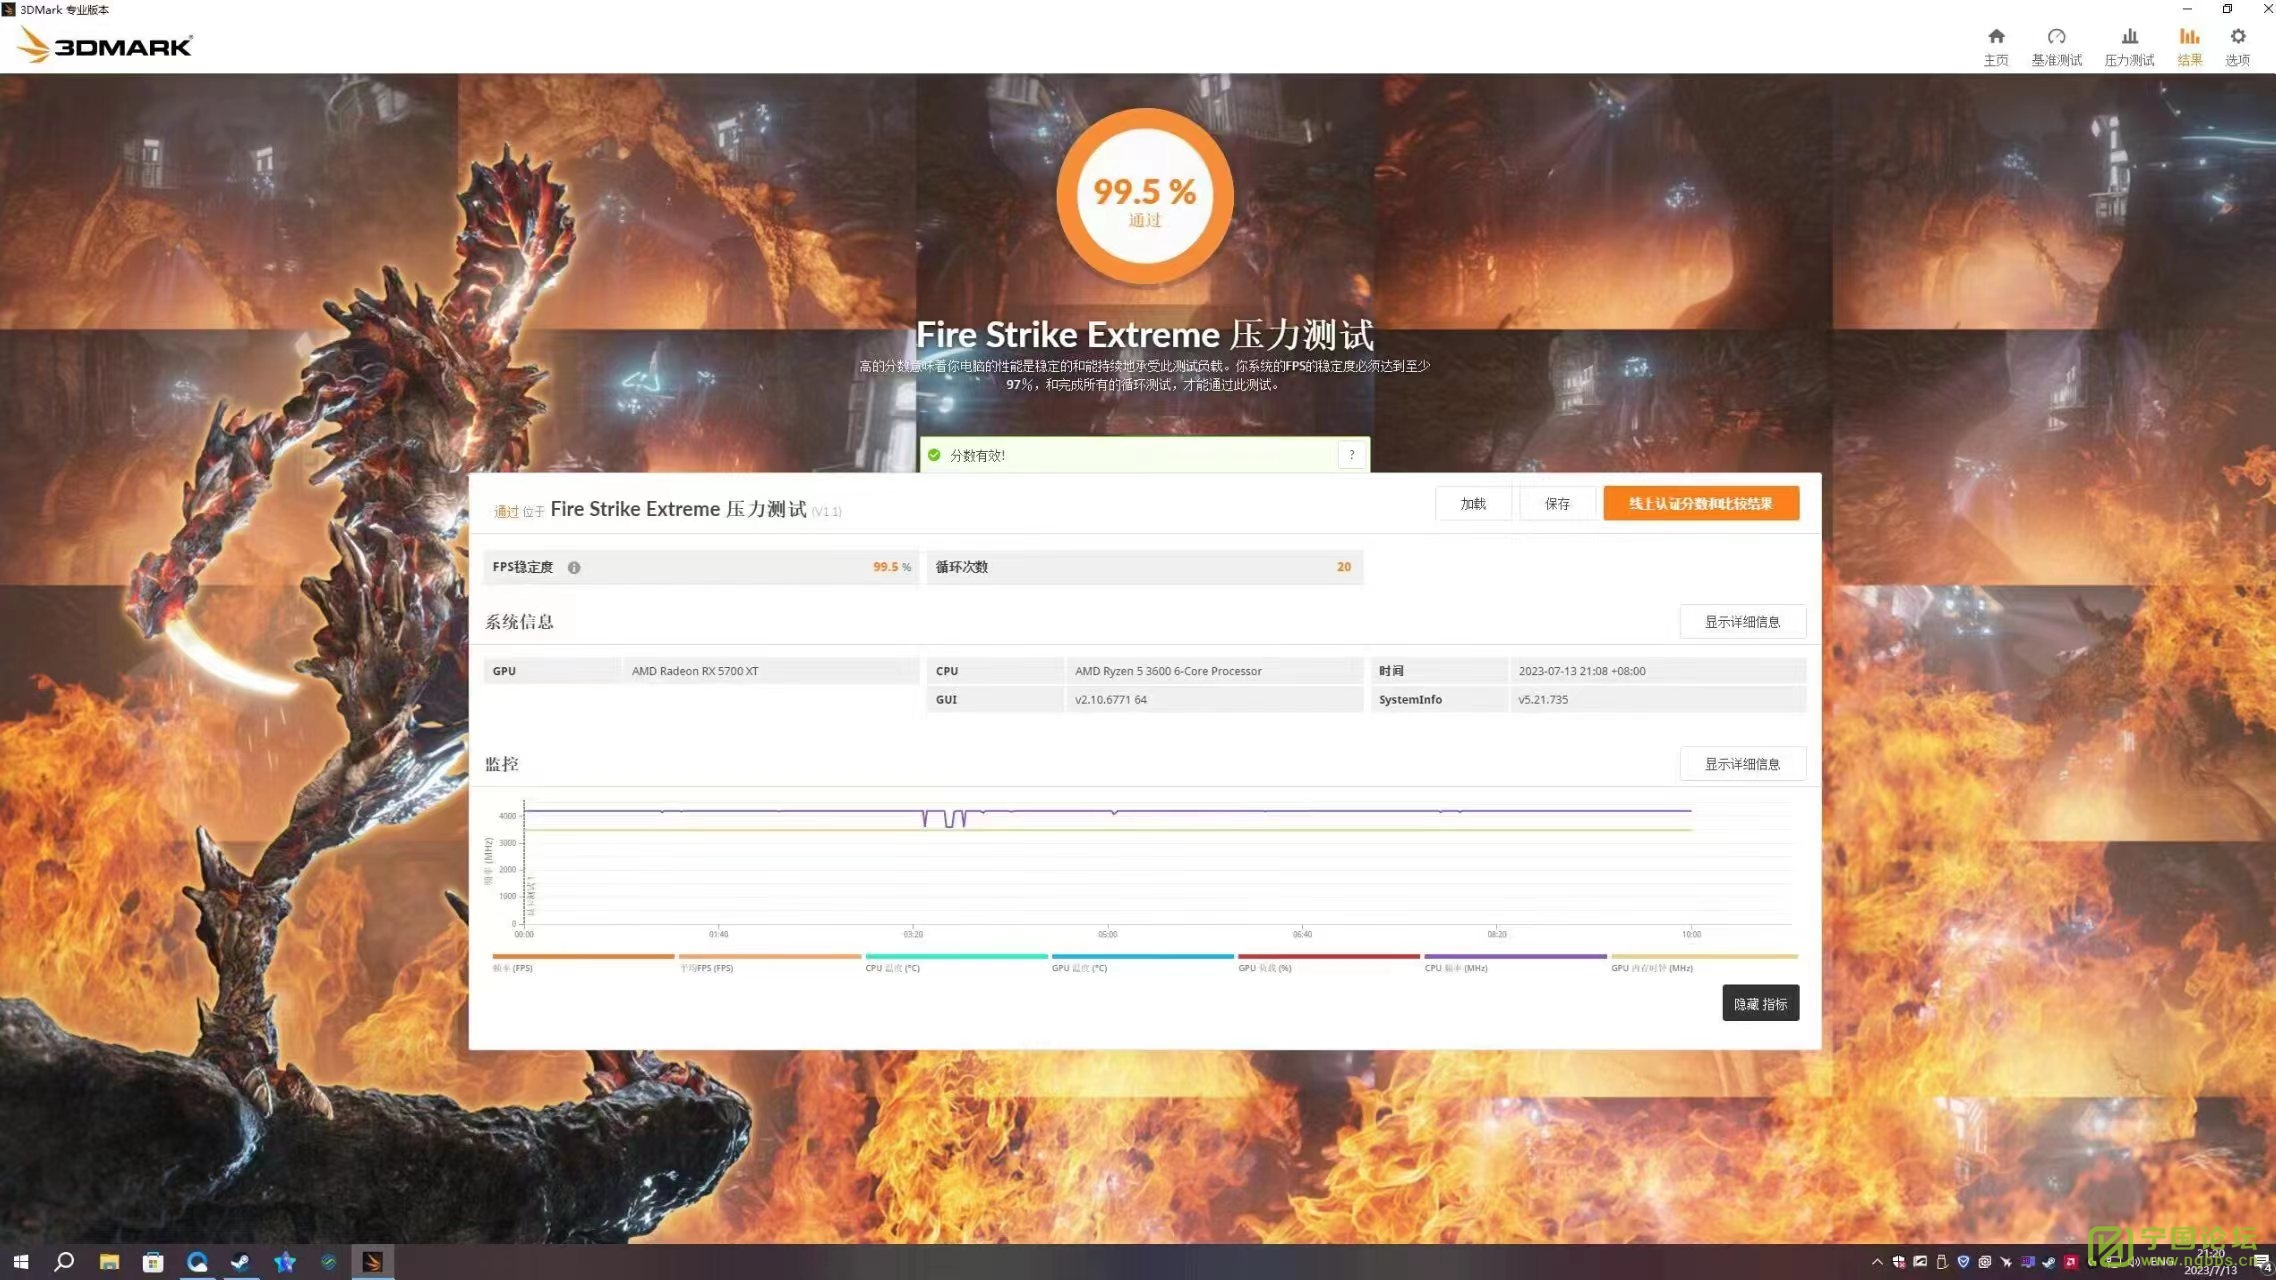The image size is (2276, 1280).
Task: Click the GUI version v2.10.6771 64
Action: pyautogui.click(x=1111, y=699)
